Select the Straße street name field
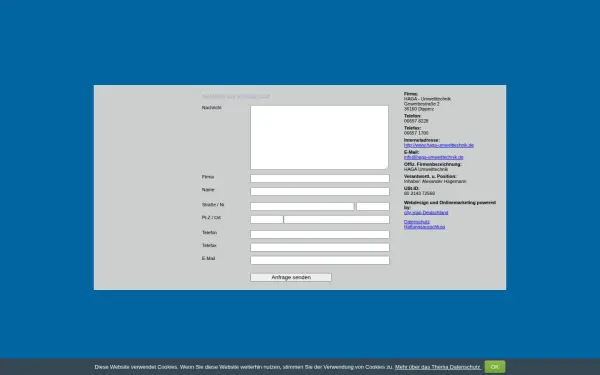This screenshot has height=375, width=600. pyautogui.click(x=302, y=207)
